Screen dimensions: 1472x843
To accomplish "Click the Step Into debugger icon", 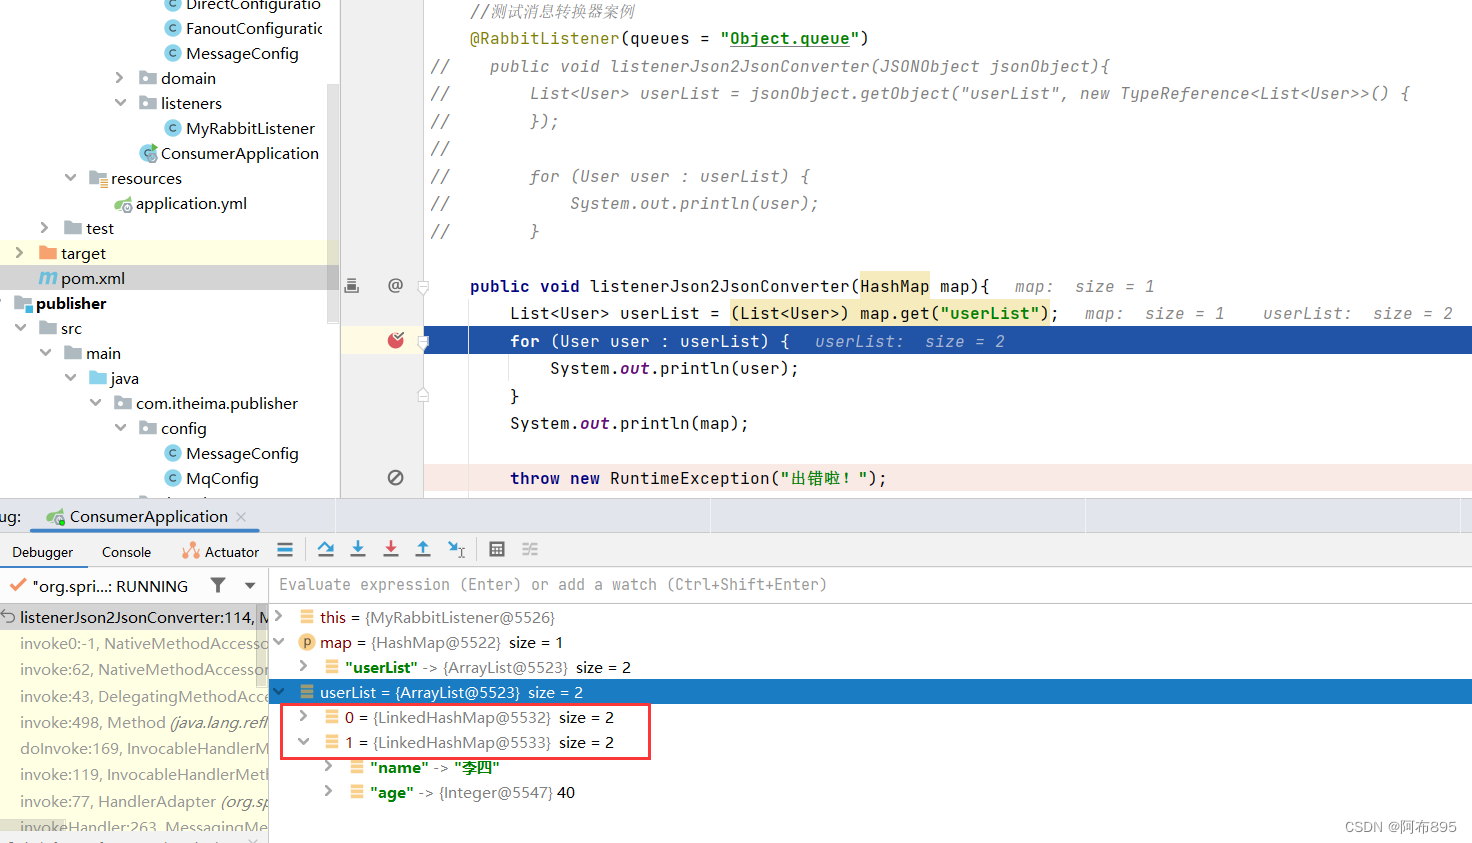I will click(358, 549).
